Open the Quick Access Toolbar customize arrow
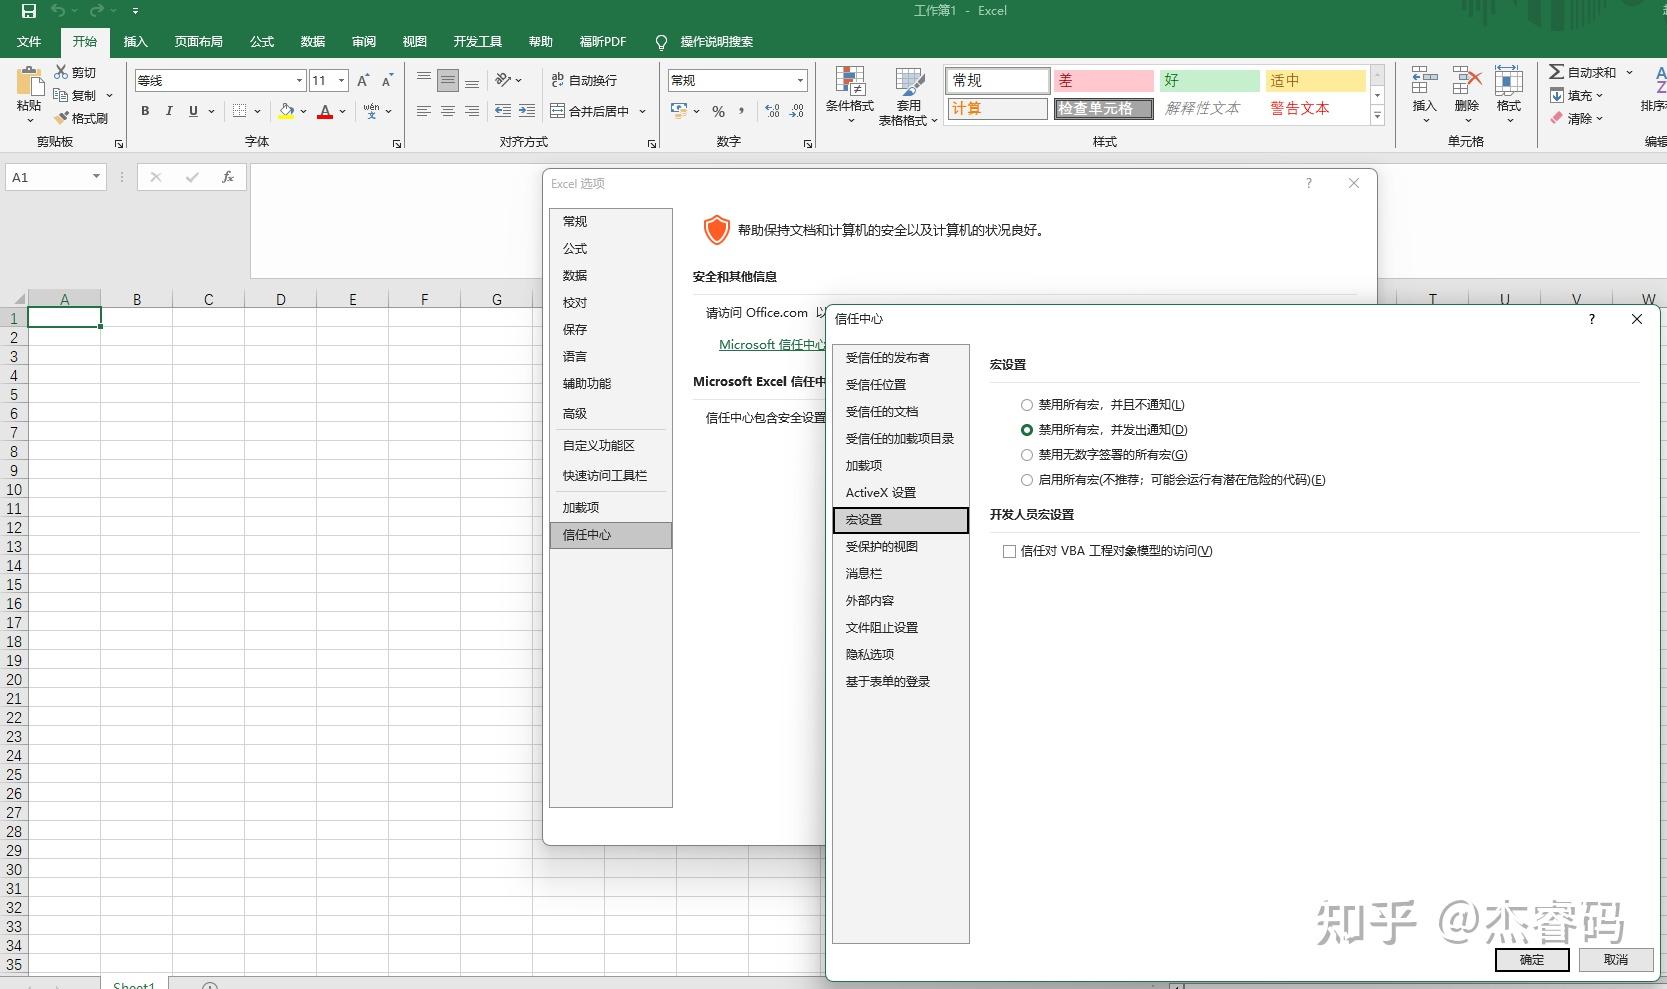Screen dimensions: 1667x989 point(135,11)
